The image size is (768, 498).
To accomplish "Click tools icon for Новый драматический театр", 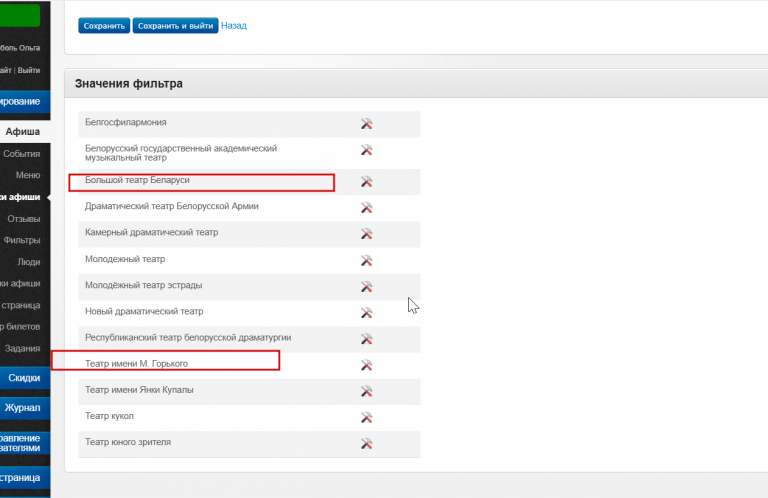I will click(x=366, y=313).
